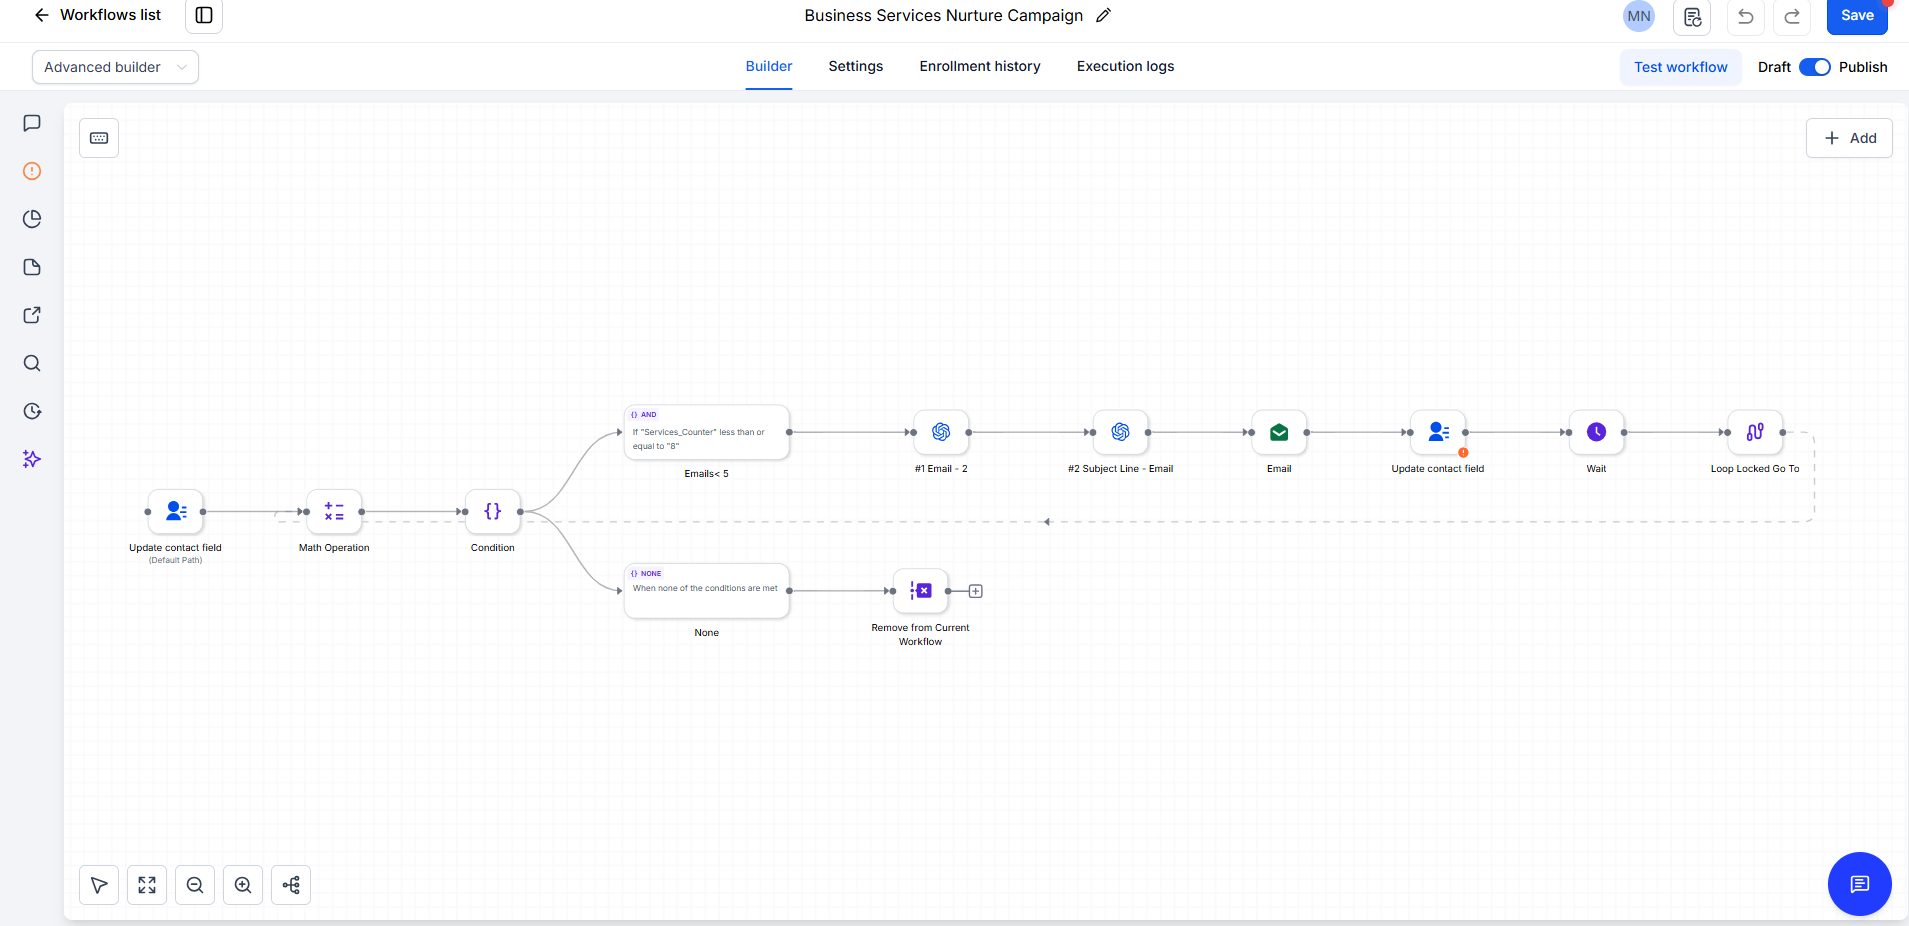1909x926 pixels.
Task: Open comments icon in left sidebar
Action: (x=32, y=123)
